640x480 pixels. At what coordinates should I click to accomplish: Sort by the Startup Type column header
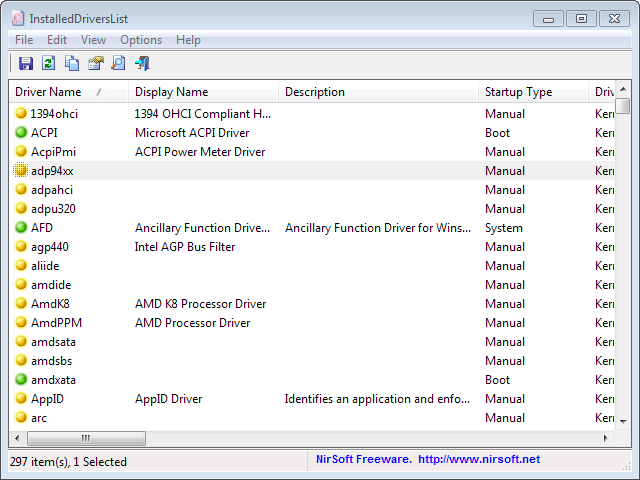click(533, 92)
